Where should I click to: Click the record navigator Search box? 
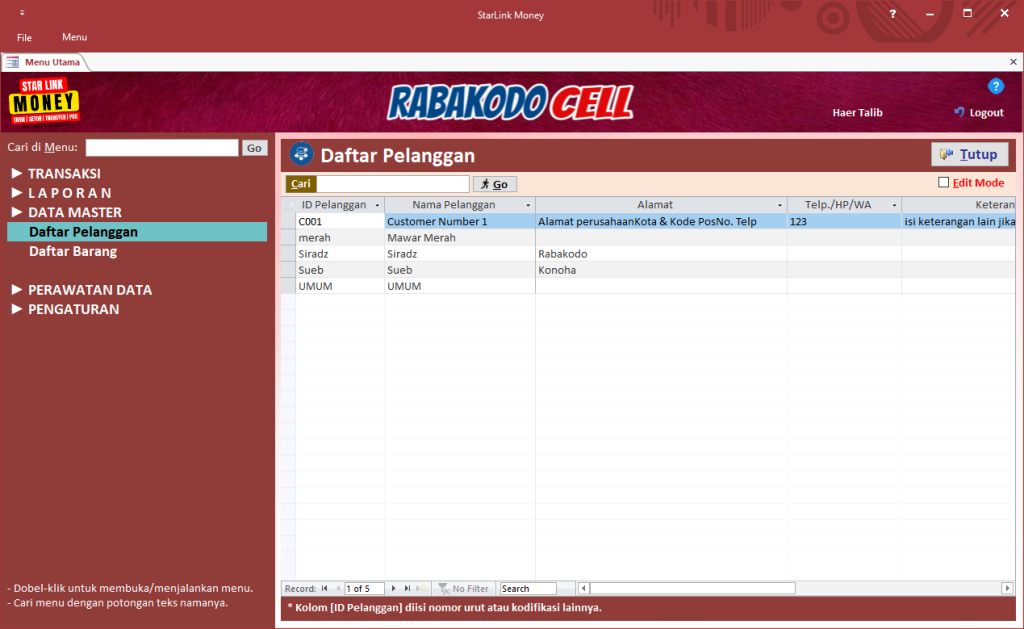(528, 589)
